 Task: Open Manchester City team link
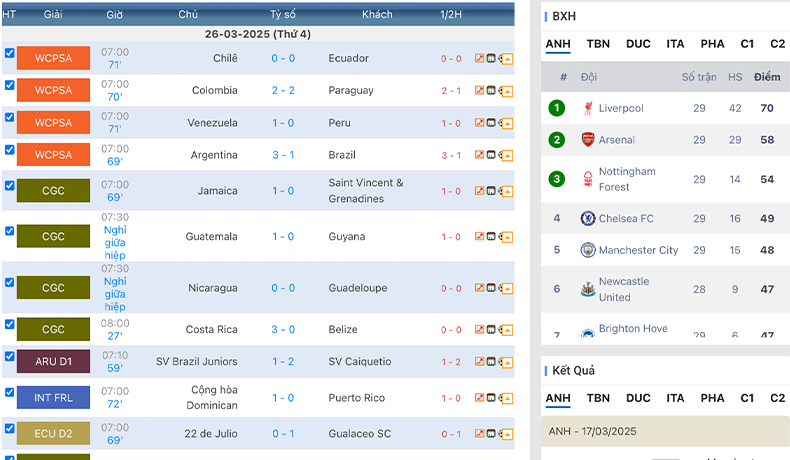click(x=638, y=250)
